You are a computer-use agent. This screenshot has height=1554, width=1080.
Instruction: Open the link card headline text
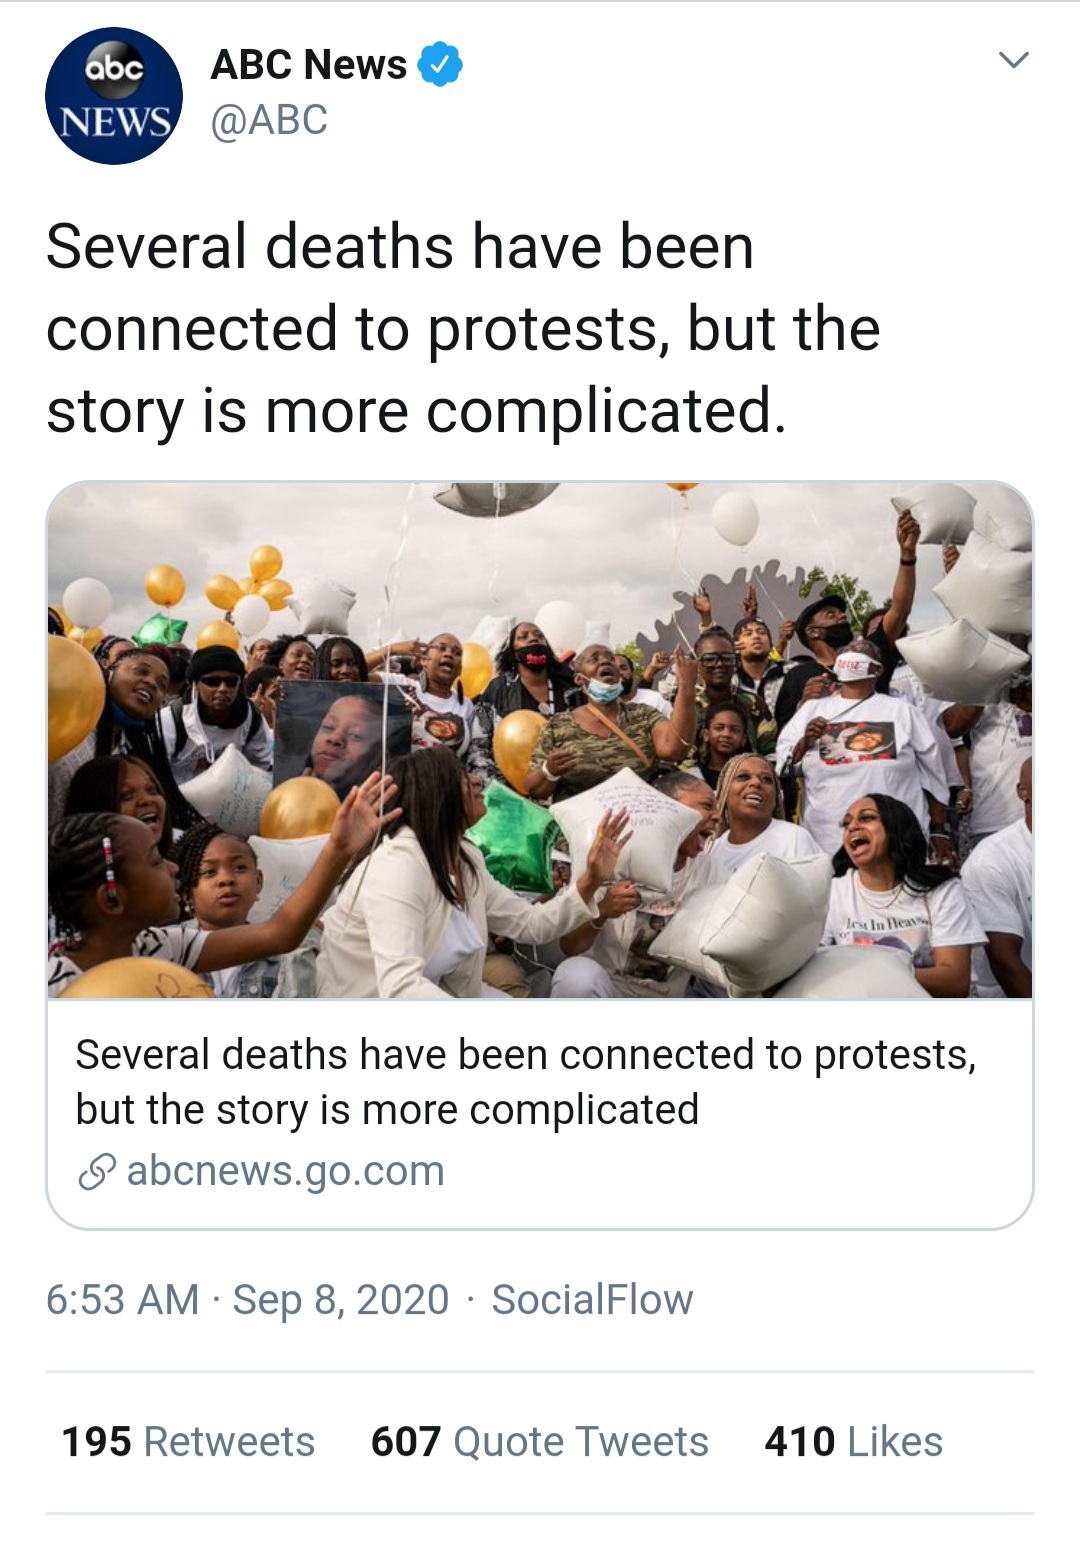tap(526, 1082)
